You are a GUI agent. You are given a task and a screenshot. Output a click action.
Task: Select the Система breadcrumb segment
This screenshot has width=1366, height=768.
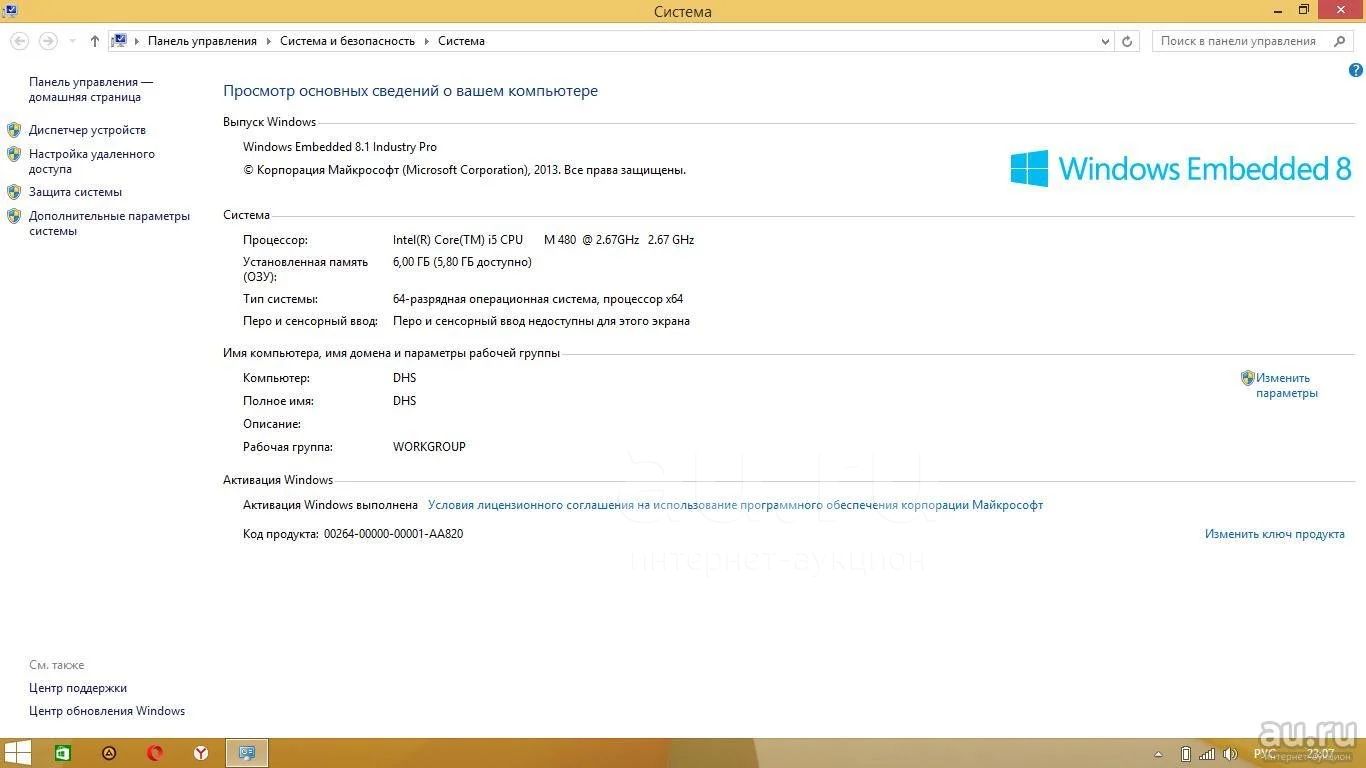(x=461, y=41)
